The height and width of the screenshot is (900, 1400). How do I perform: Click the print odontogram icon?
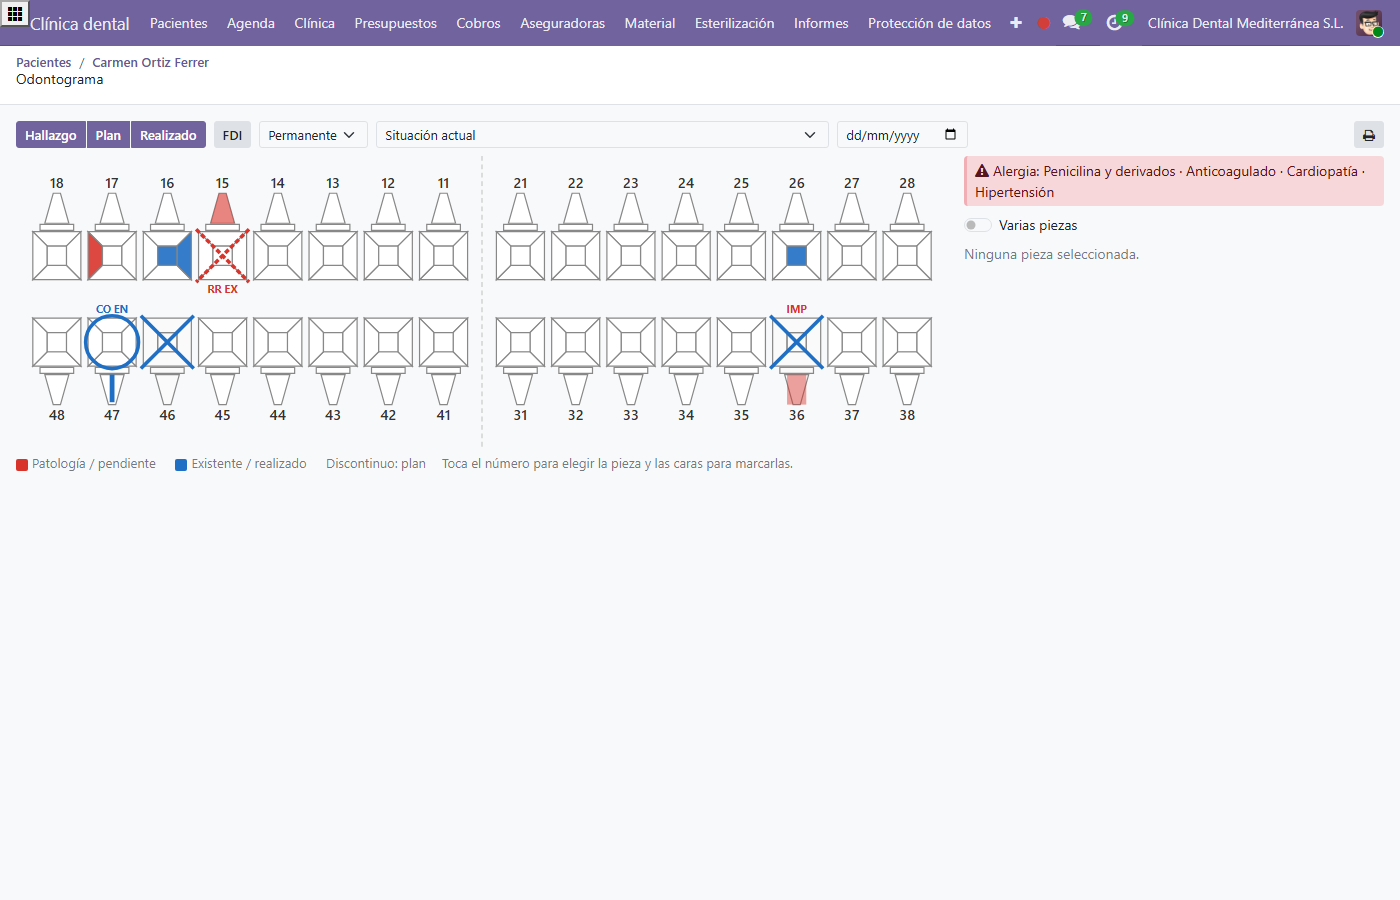[x=1369, y=135]
